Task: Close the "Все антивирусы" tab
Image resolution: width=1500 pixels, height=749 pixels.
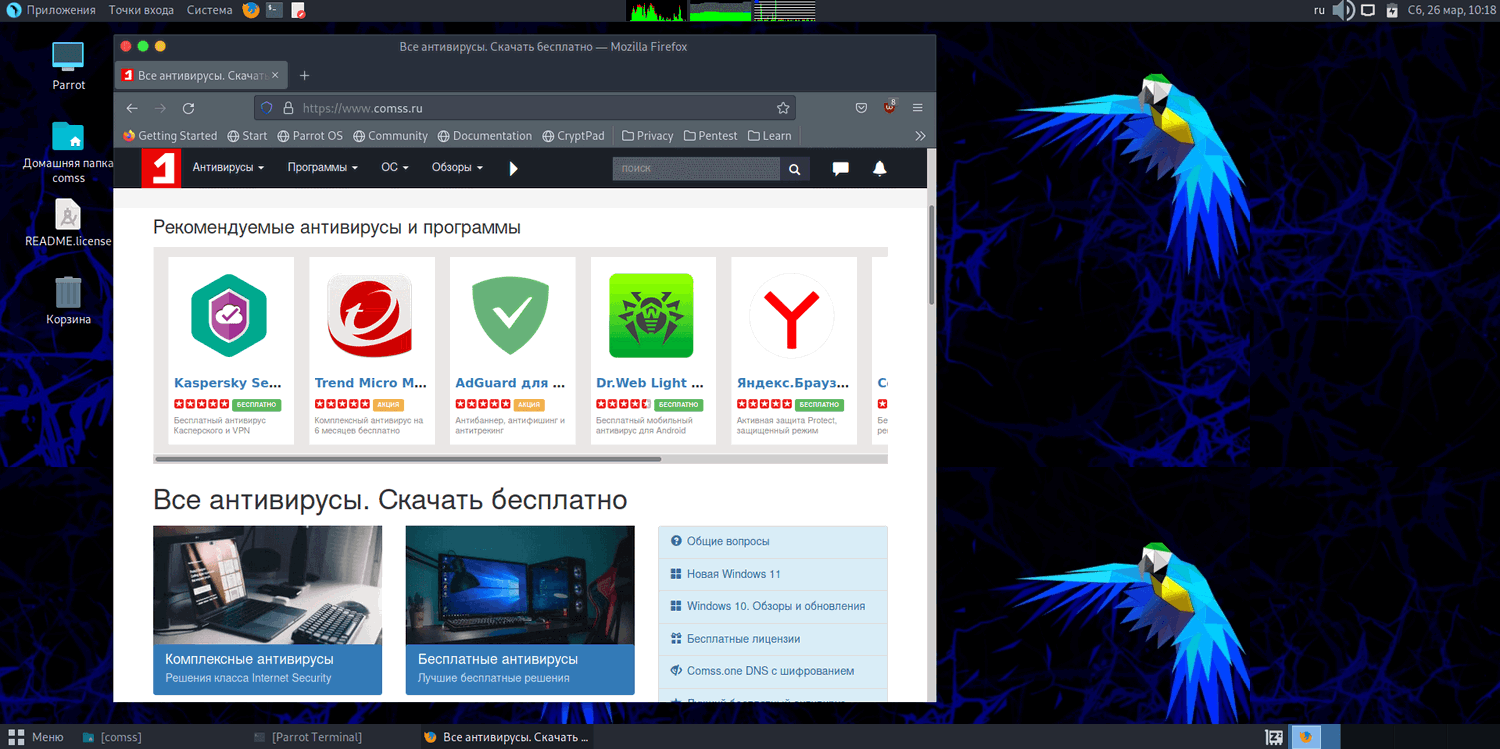Action: 275,75
